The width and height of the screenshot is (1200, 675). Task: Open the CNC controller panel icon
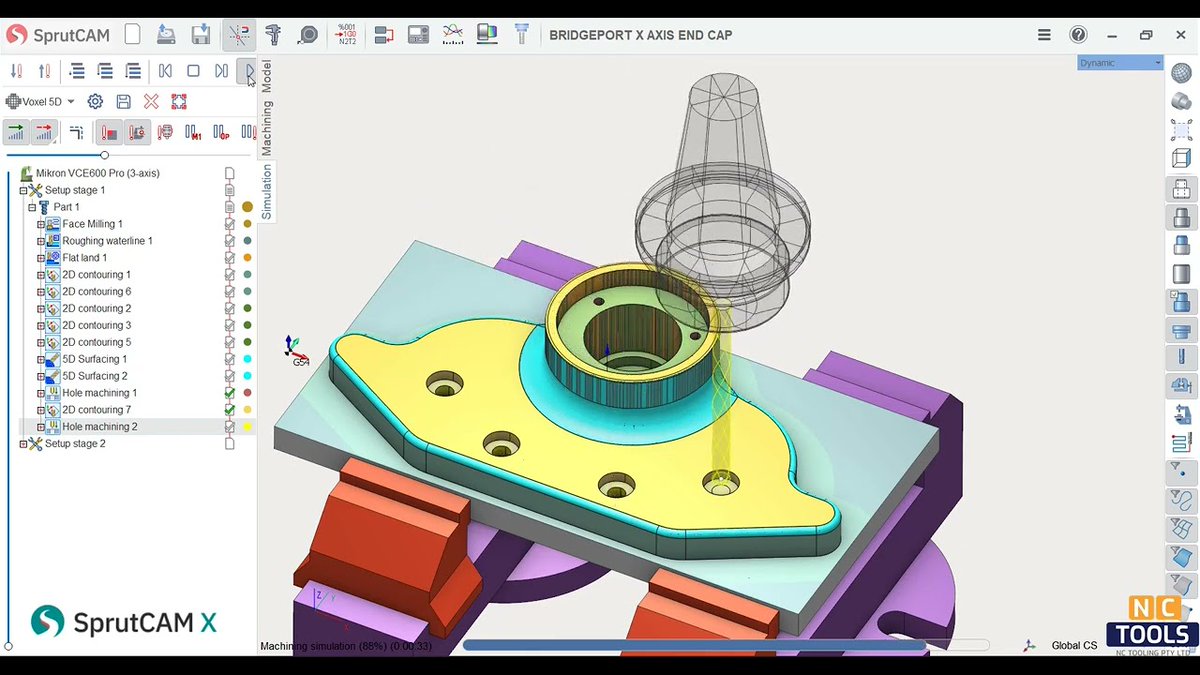(x=418, y=35)
